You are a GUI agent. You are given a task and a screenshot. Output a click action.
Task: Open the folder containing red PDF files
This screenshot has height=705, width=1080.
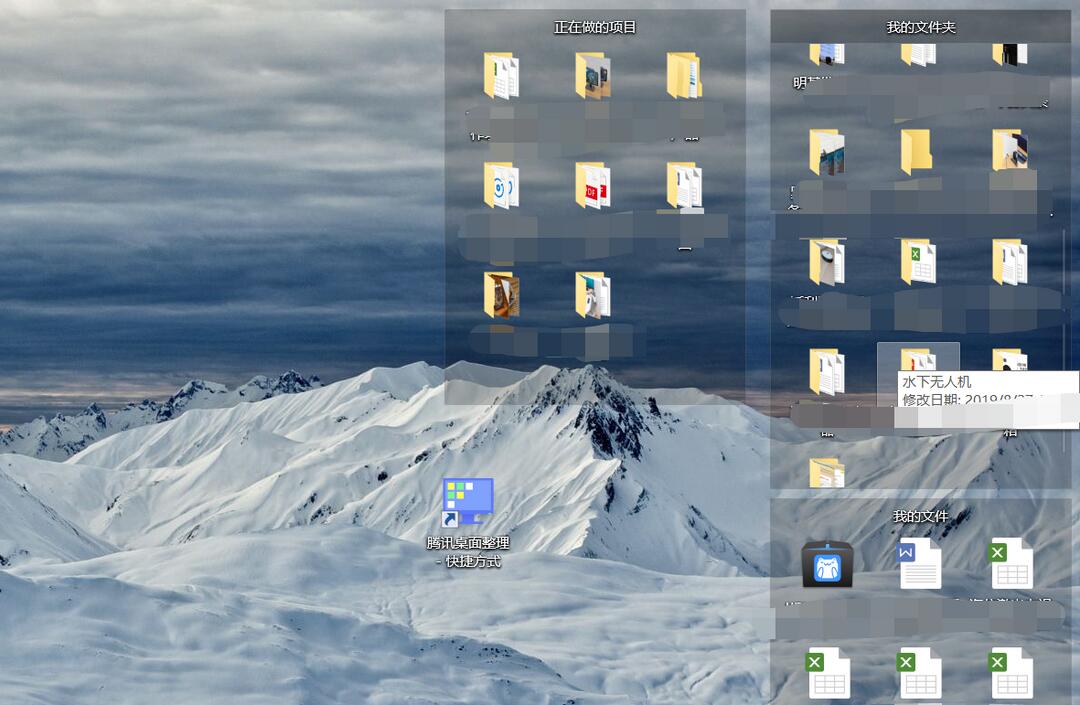point(593,185)
